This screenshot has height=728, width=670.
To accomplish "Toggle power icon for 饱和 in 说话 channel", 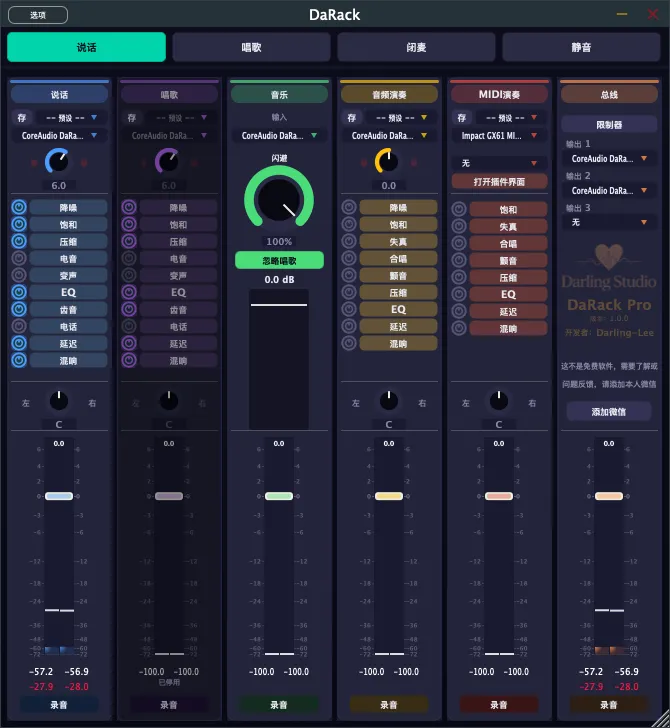I will (19, 224).
